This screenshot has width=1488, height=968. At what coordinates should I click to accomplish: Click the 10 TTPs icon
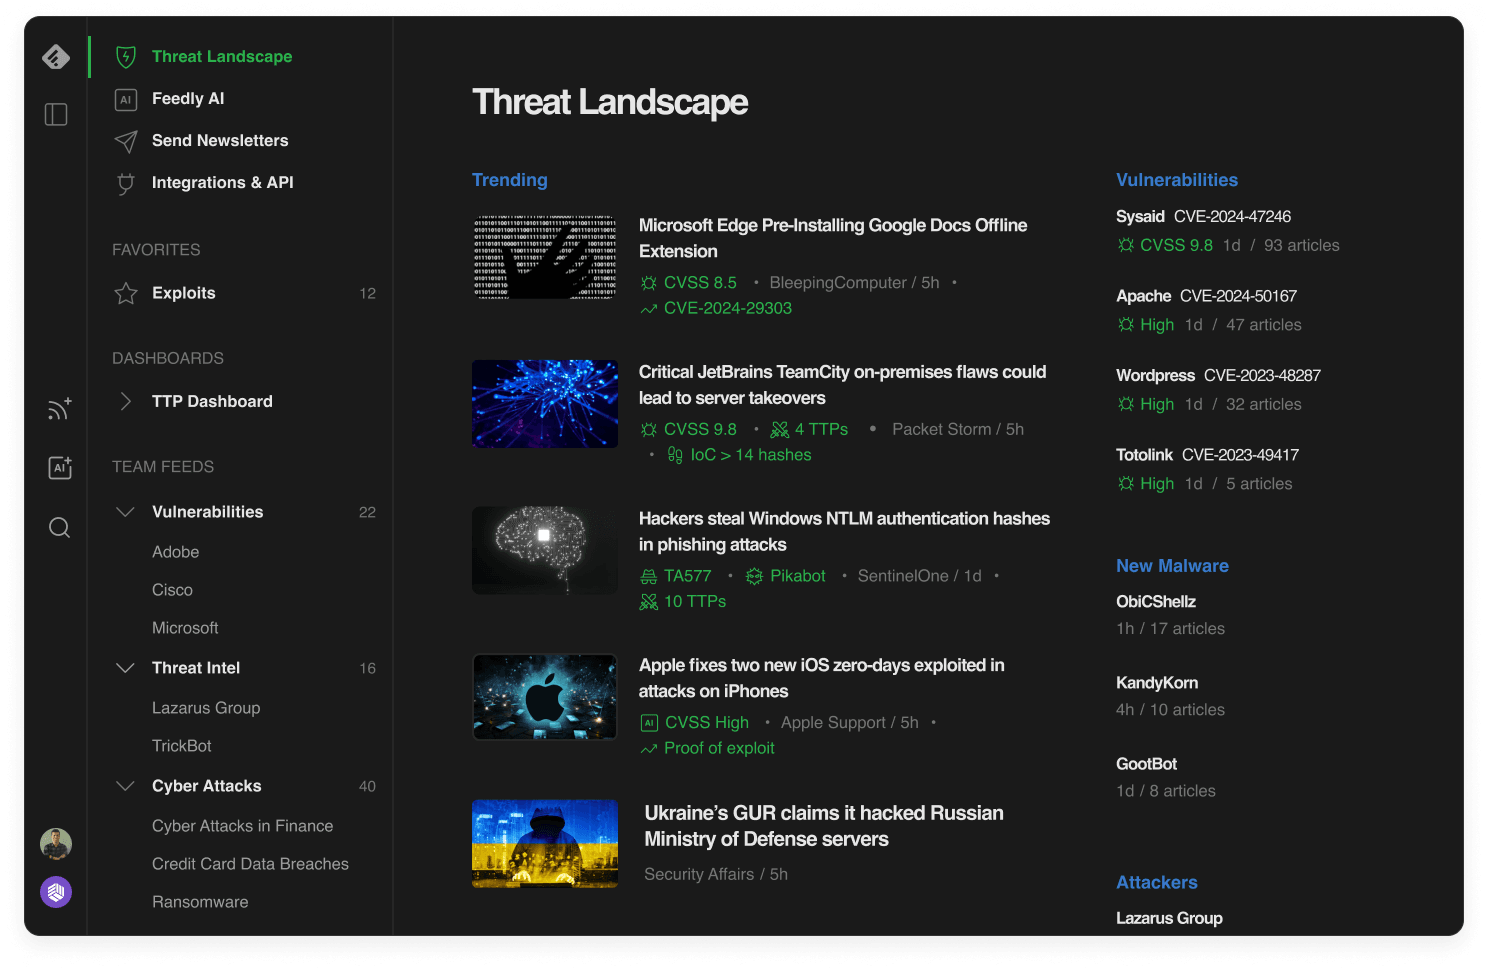coord(649,602)
